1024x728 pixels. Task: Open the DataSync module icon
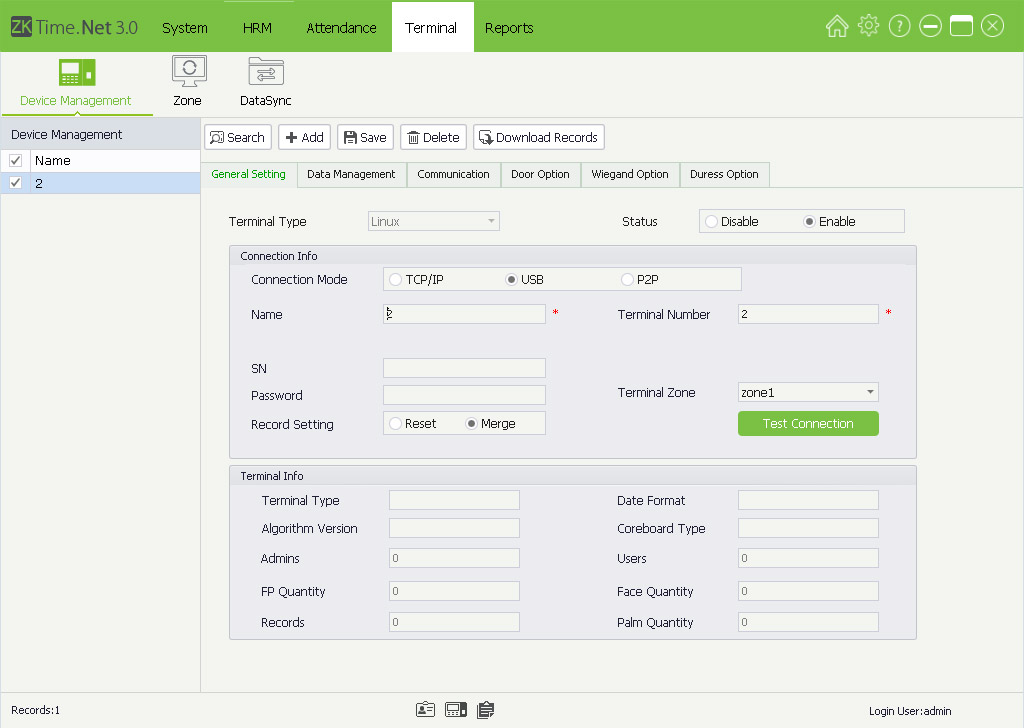(x=266, y=73)
